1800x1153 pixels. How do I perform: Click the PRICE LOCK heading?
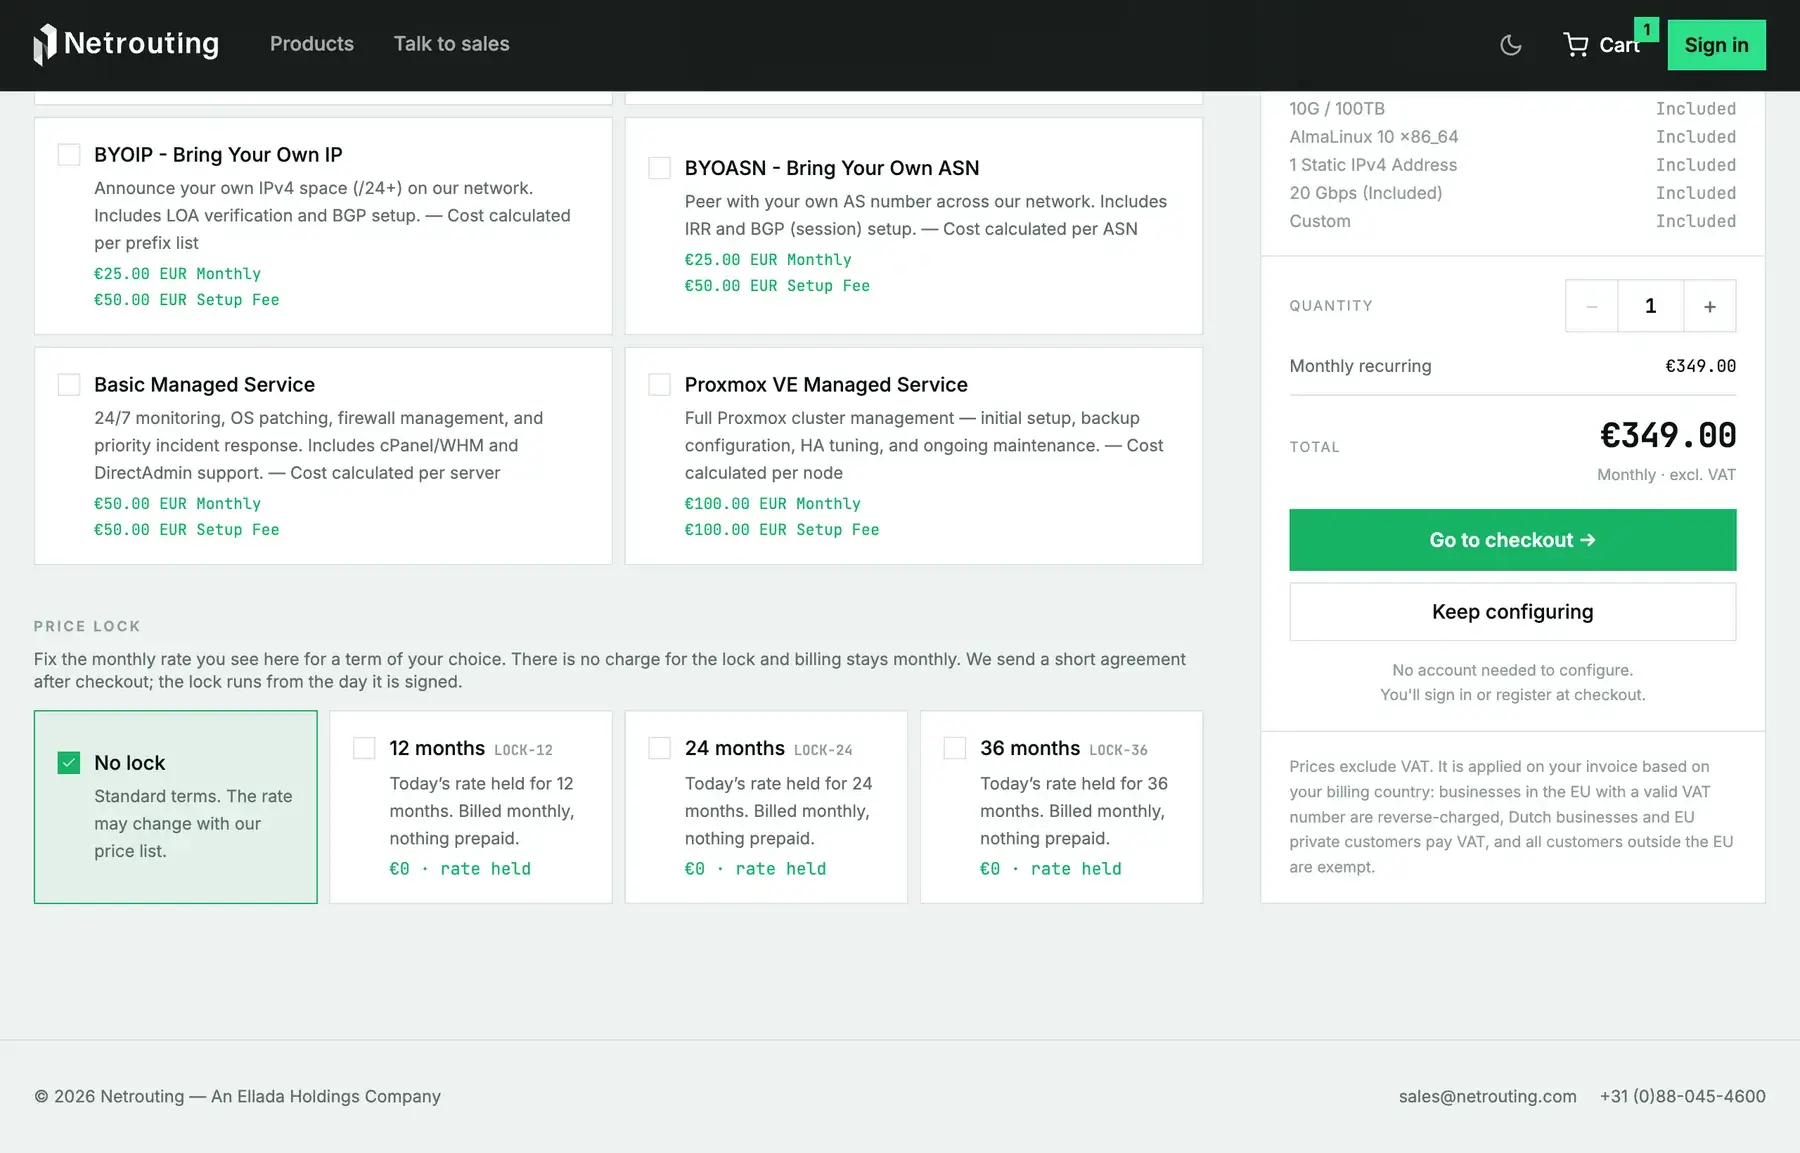(x=87, y=626)
